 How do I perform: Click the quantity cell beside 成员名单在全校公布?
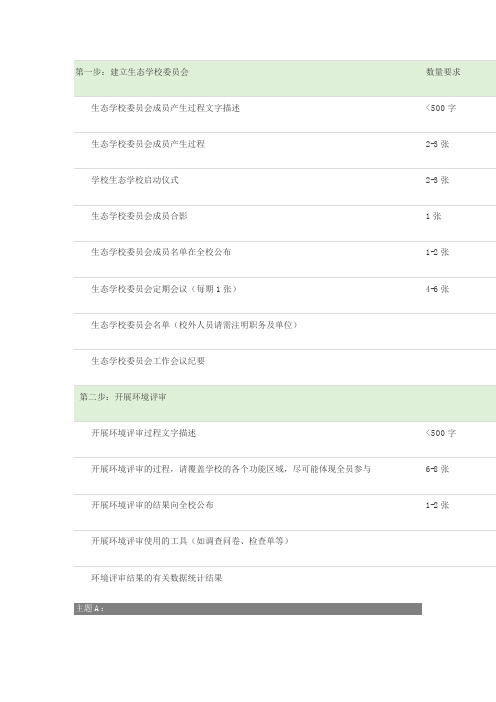pyautogui.click(x=437, y=252)
